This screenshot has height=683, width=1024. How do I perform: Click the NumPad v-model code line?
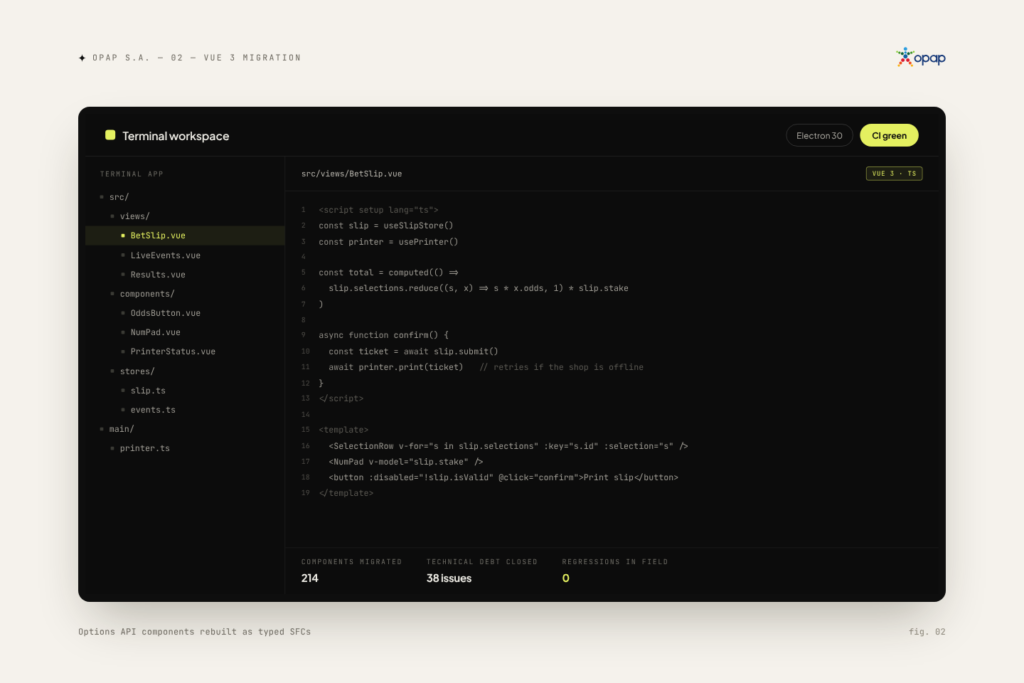(406, 462)
